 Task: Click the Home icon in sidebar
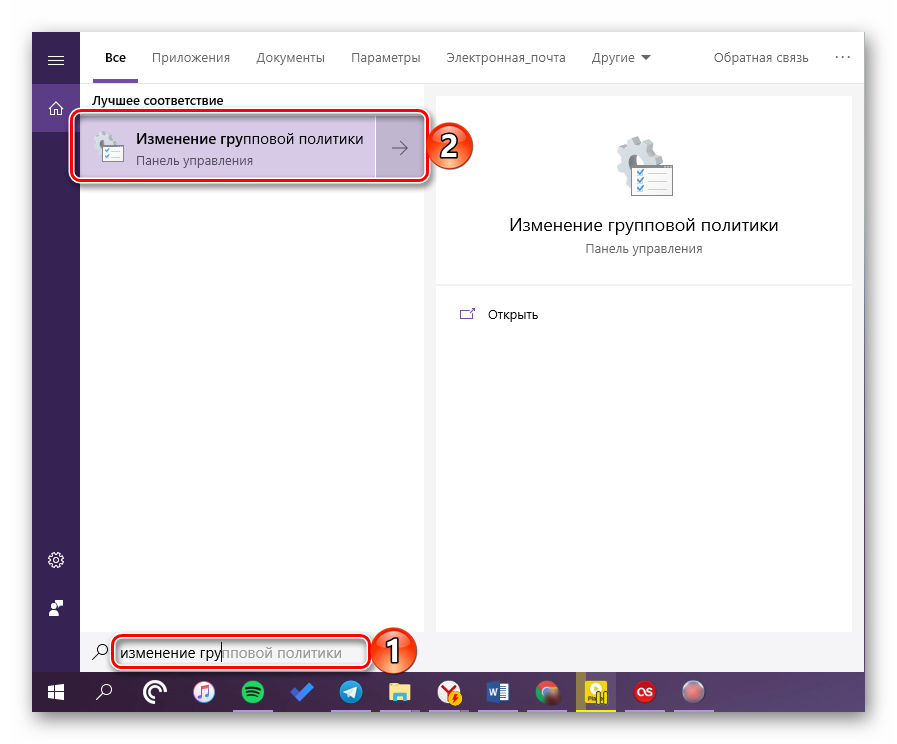[x=56, y=108]
